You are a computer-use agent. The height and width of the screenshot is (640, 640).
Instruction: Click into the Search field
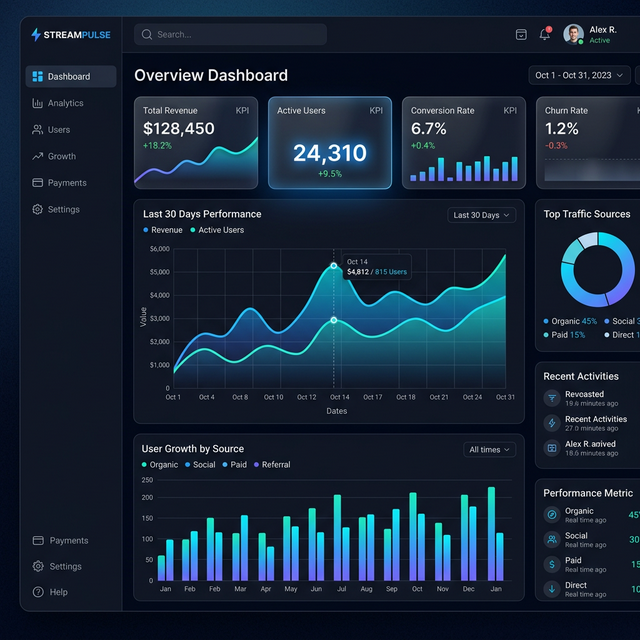230,34
